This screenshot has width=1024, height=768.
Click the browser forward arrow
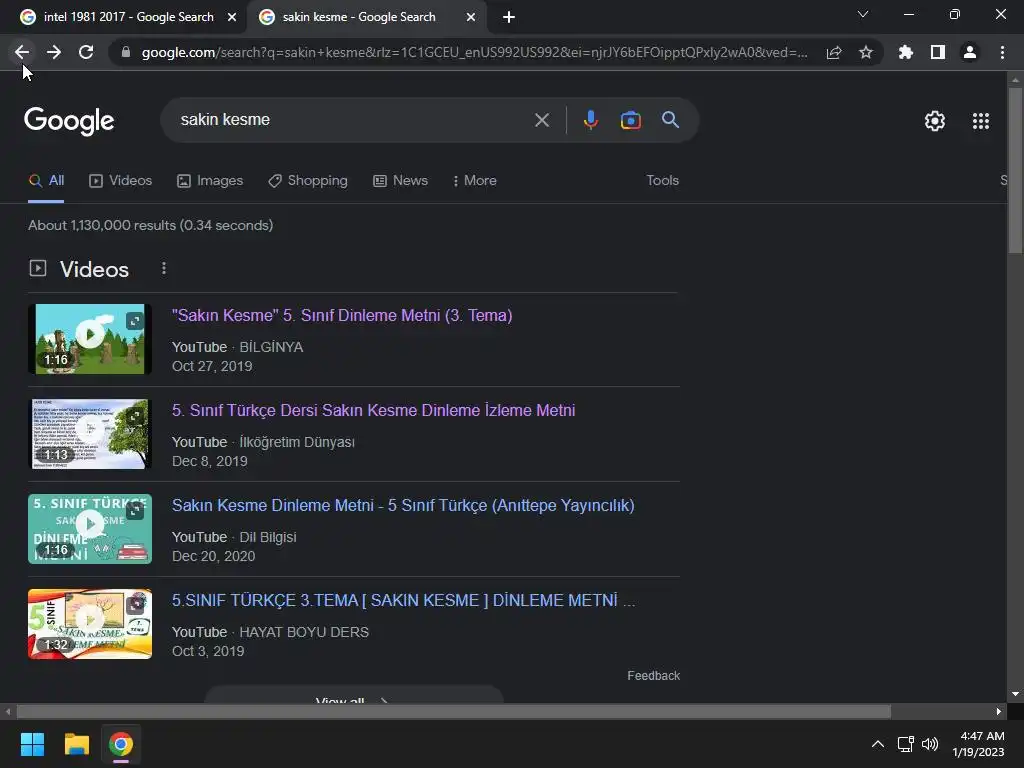(x=54, y=52)
